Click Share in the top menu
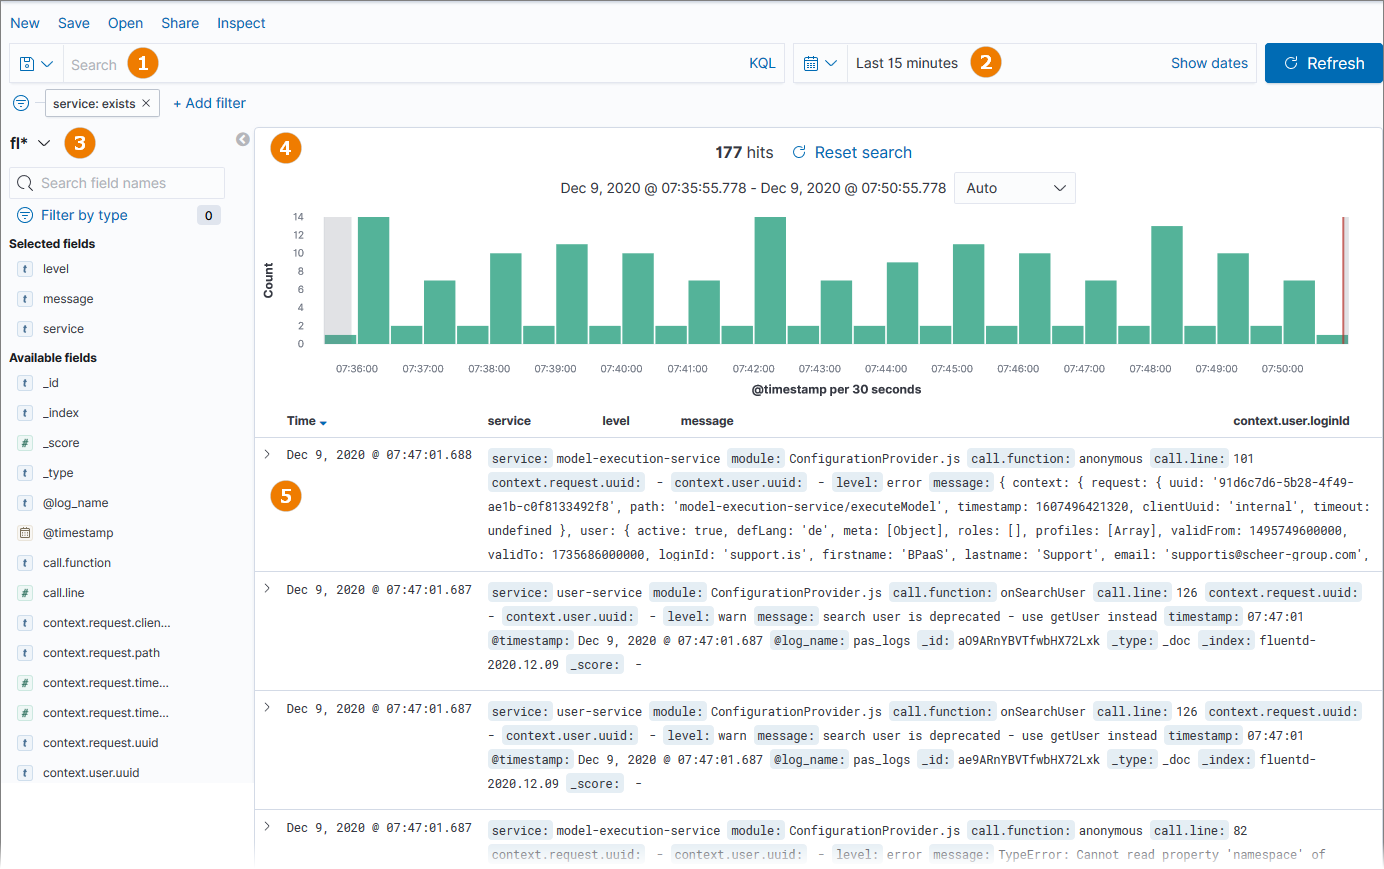 tap(180, 23)
